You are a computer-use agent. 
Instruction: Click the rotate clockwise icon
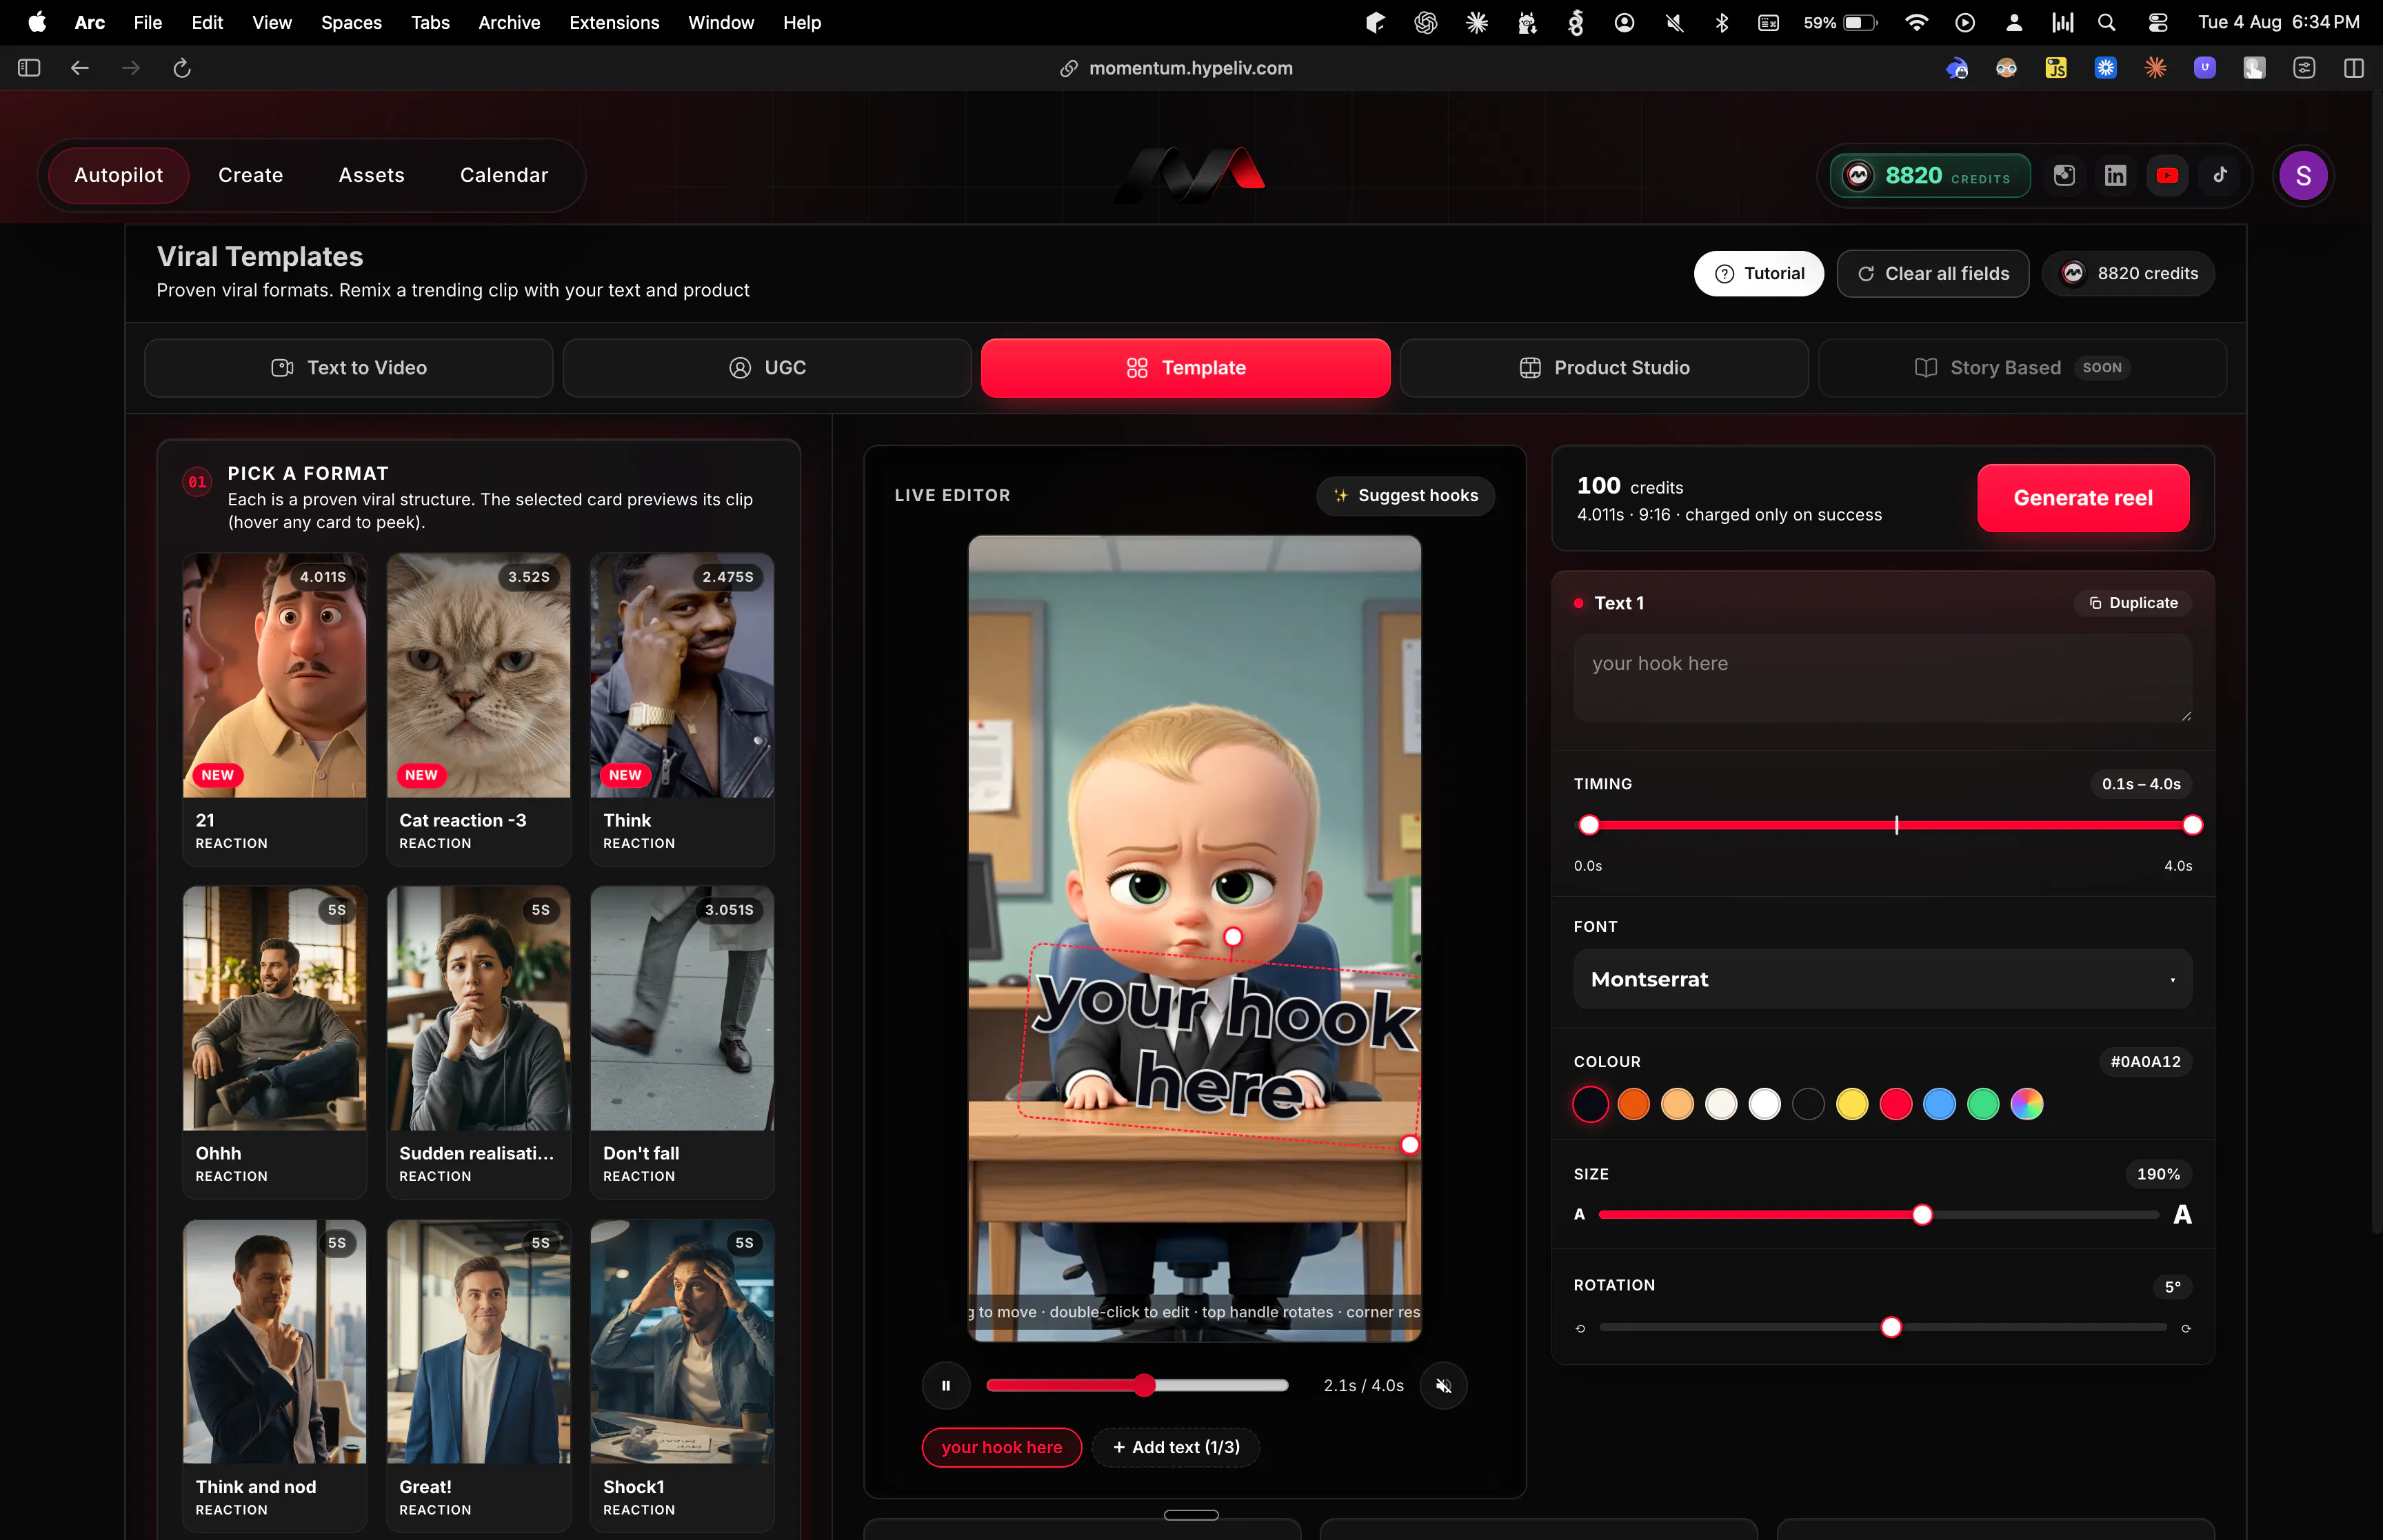pyautogui.click(x=2186, y=1328)
